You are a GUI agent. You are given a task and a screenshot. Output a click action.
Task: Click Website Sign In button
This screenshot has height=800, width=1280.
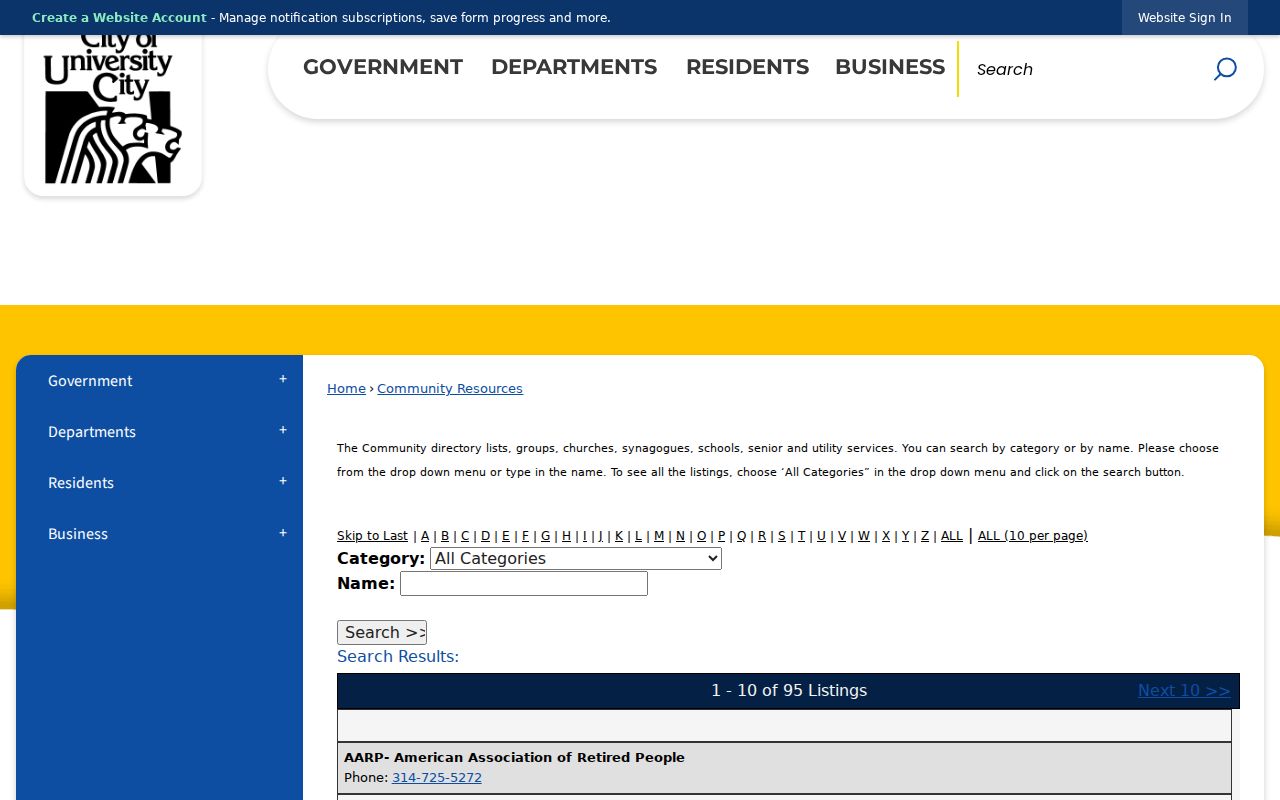(x=1185, y=18)
